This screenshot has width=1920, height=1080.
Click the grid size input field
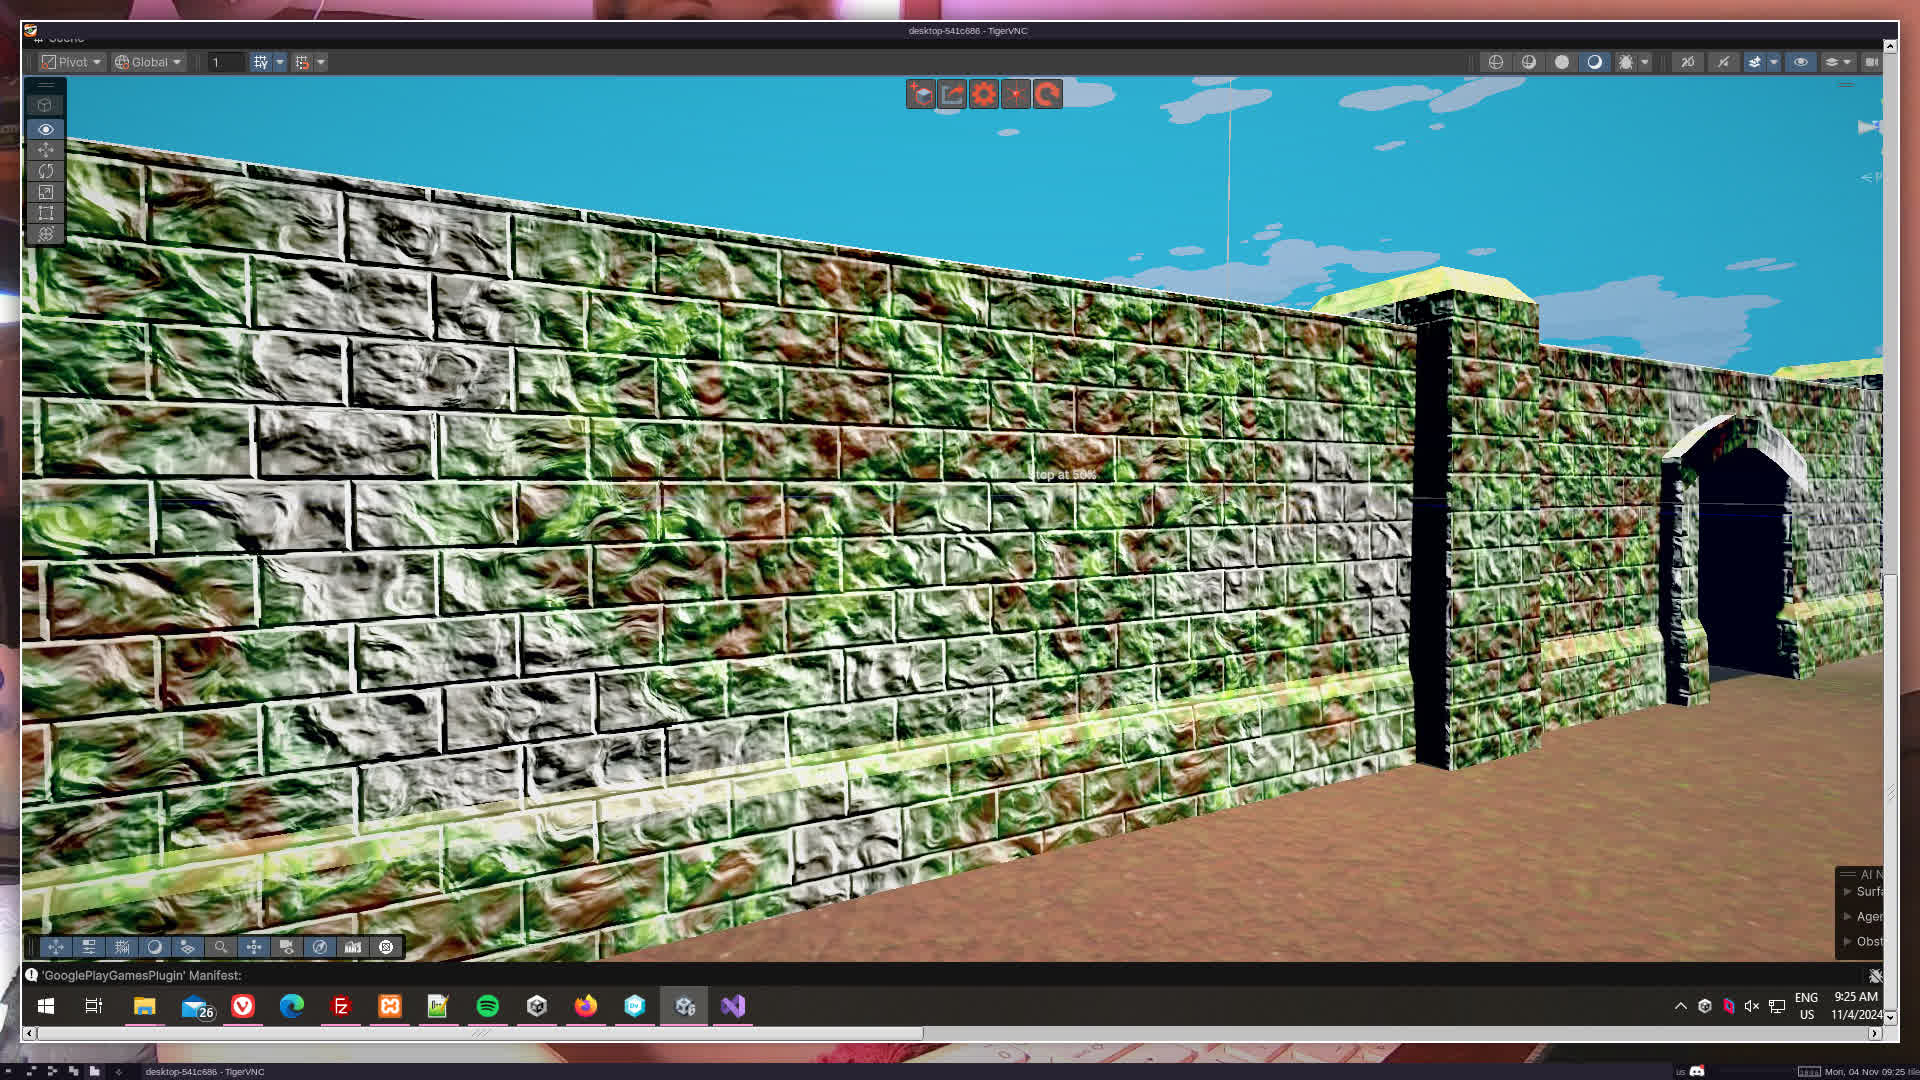(x=226, y=62)
